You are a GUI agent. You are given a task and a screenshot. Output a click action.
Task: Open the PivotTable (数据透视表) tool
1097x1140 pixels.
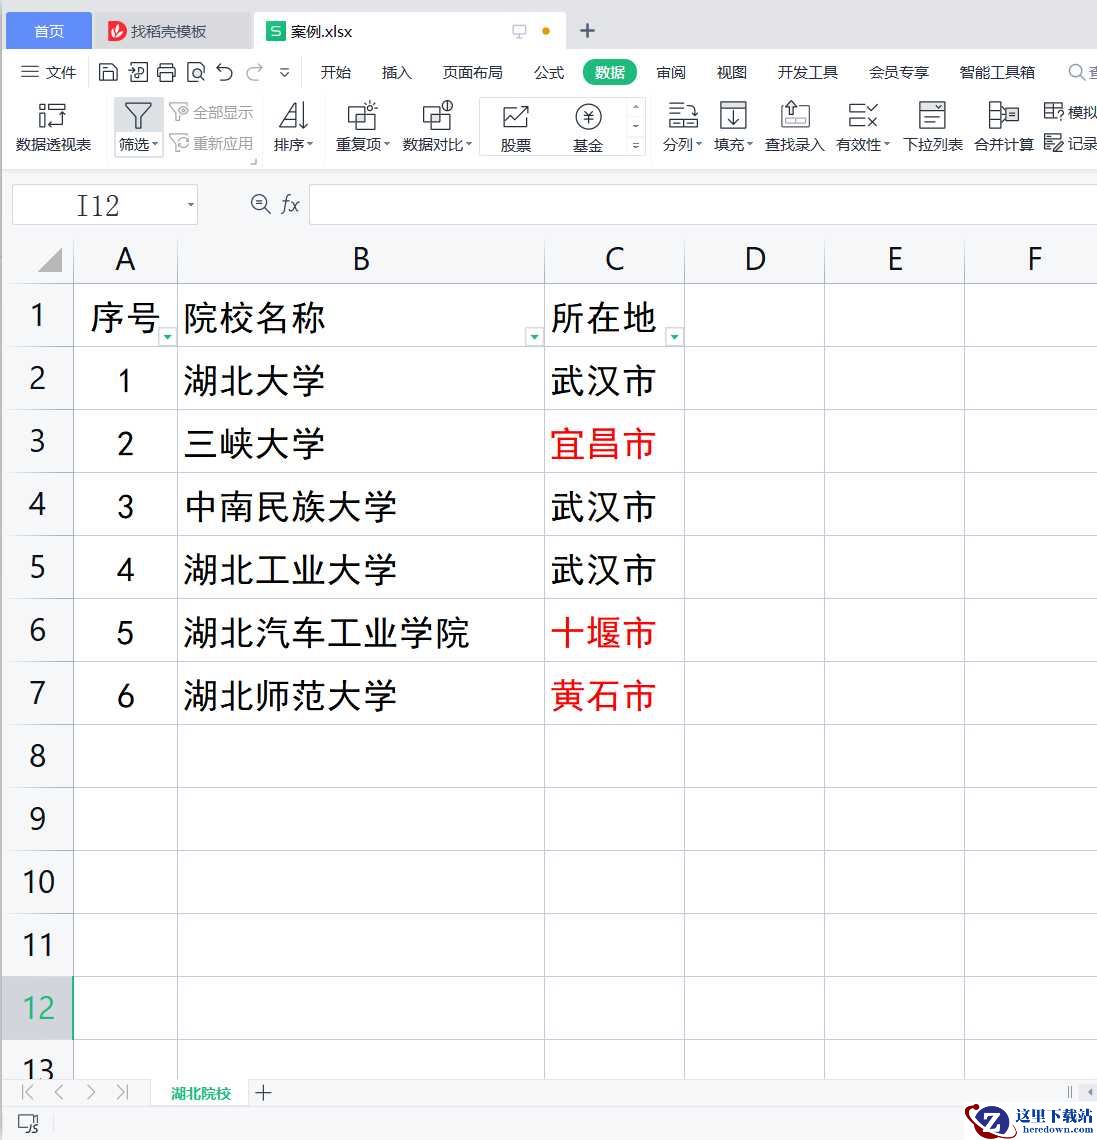(x=53, y=127)
